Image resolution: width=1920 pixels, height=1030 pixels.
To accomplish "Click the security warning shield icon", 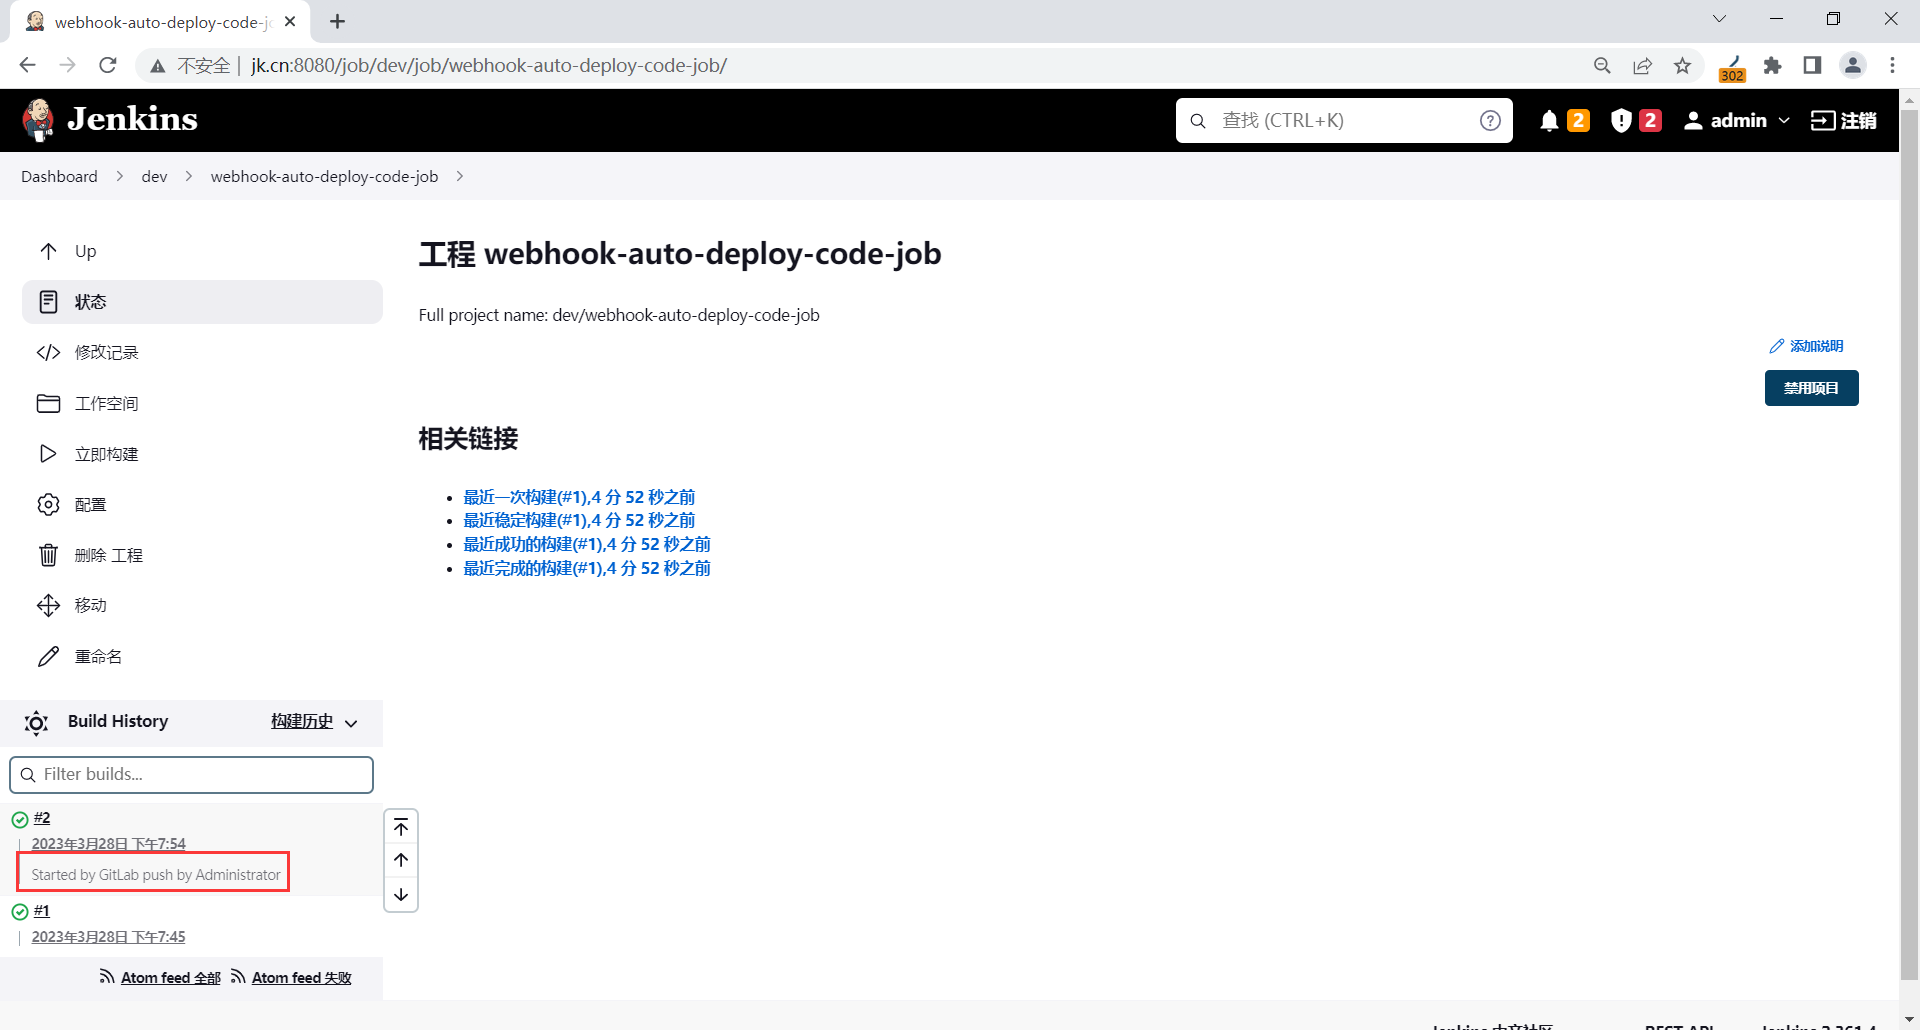I will click(x=1620, y=120).
